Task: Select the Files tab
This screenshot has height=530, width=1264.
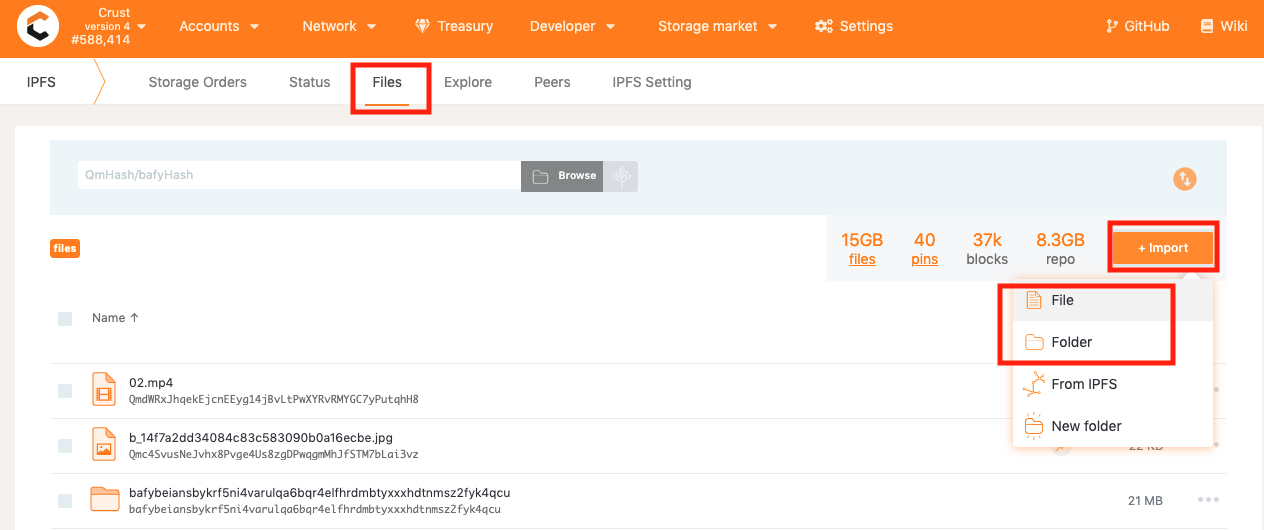Action: tap(387, 82)
